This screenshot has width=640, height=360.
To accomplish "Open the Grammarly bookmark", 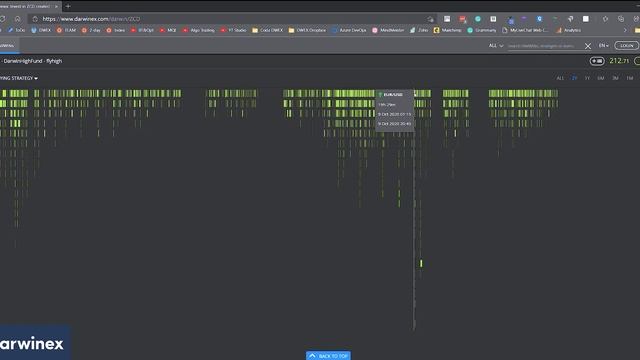I will pos(482,30).
